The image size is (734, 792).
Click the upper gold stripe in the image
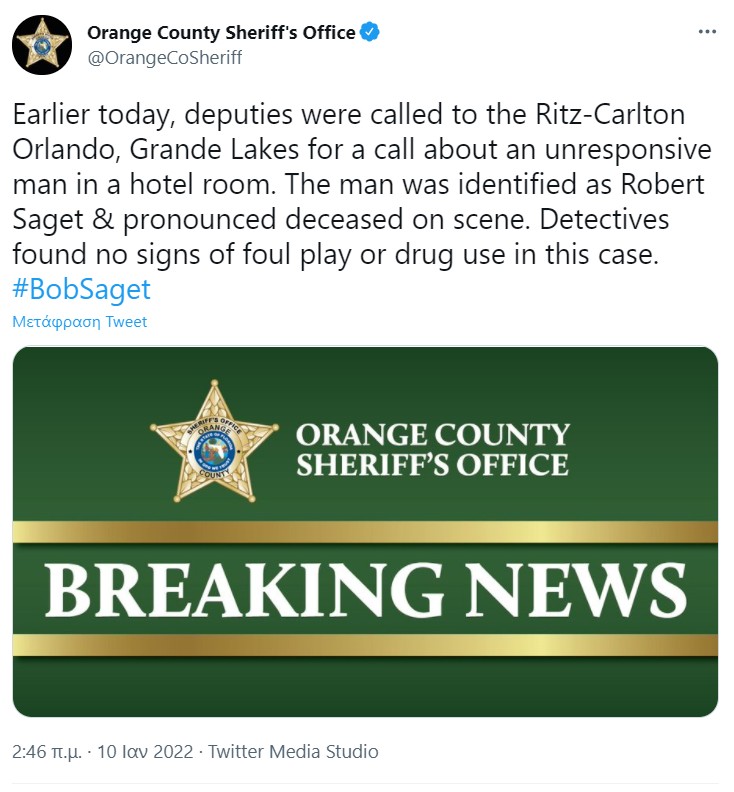[x=365, y=532]
